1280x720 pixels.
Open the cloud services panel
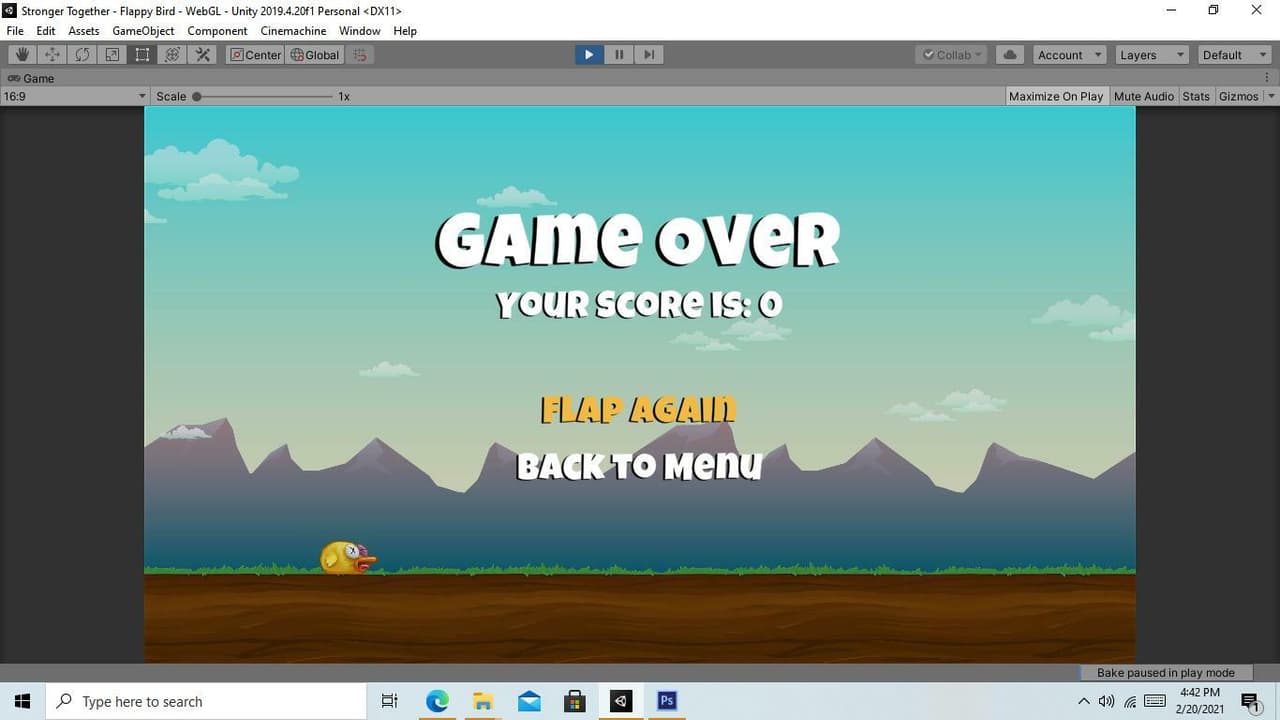1010,55
